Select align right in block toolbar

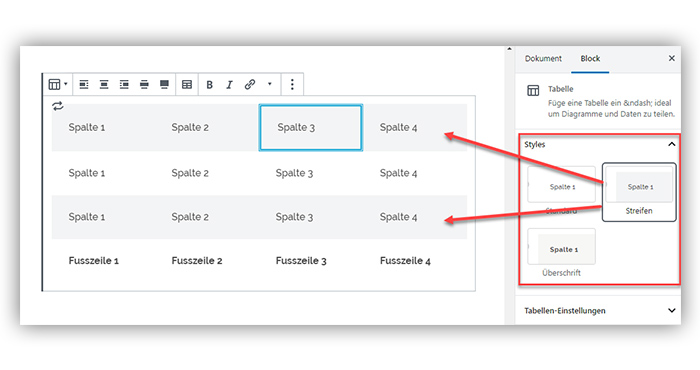click(x=124, y=84)
